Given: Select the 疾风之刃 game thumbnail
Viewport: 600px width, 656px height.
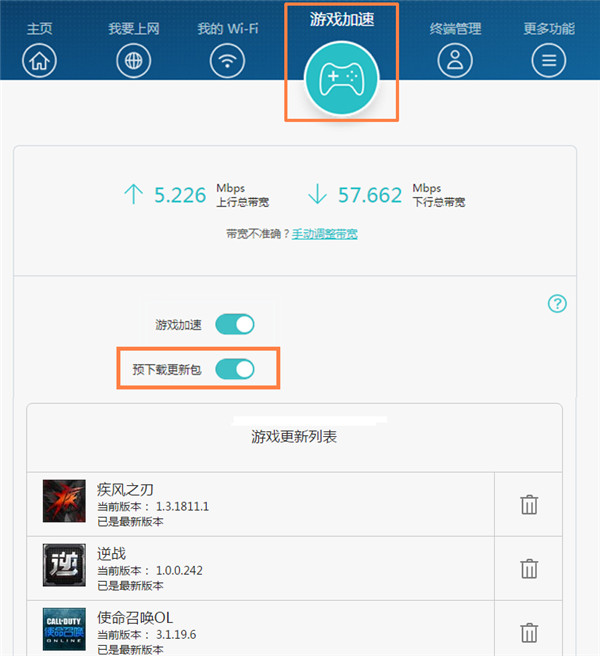Looking at the screenshot, I should pyautogui.click(x=64, y=501).
